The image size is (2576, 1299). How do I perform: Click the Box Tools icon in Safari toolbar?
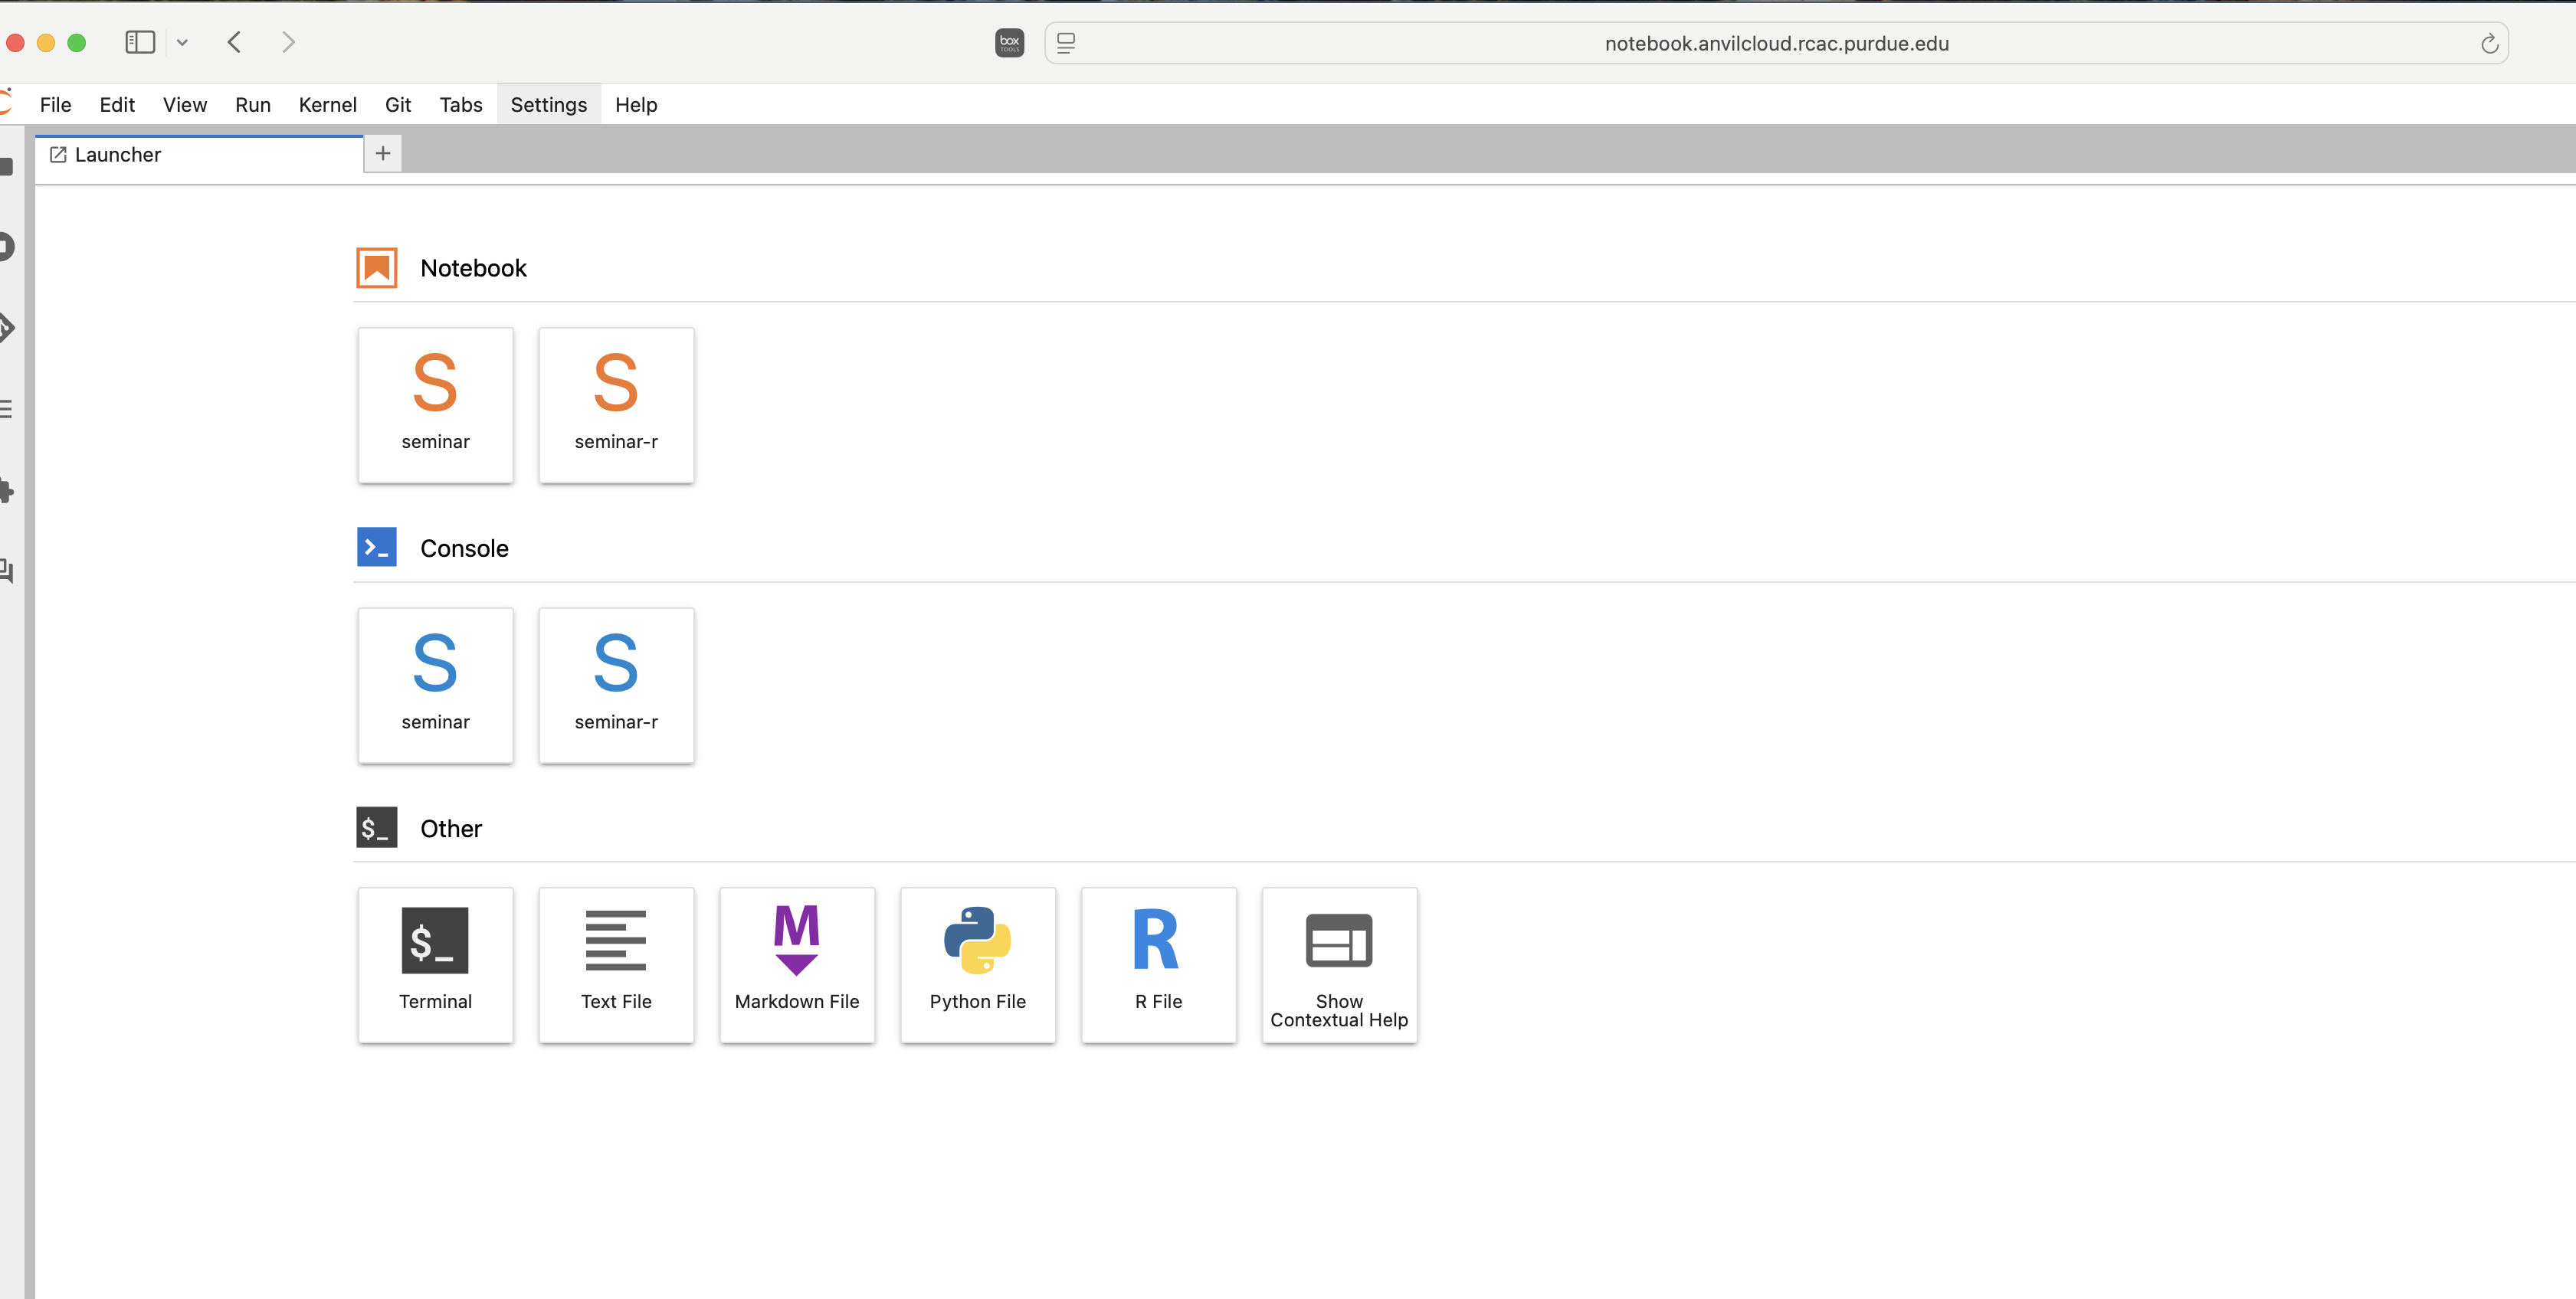[x=1009, y=42]
